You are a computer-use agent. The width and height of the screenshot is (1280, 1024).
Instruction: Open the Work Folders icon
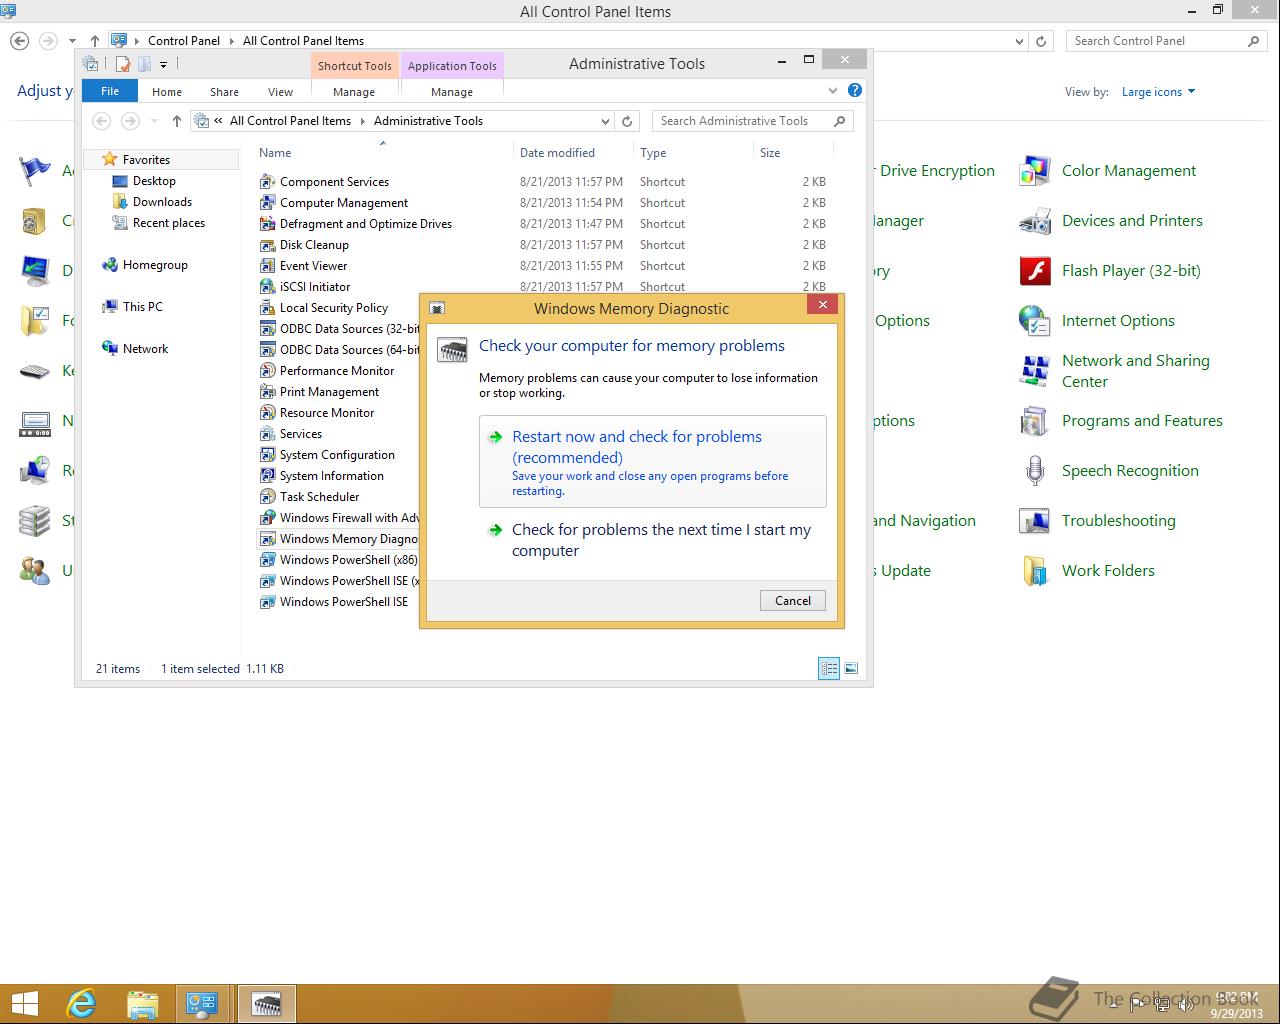point(1034,571)
